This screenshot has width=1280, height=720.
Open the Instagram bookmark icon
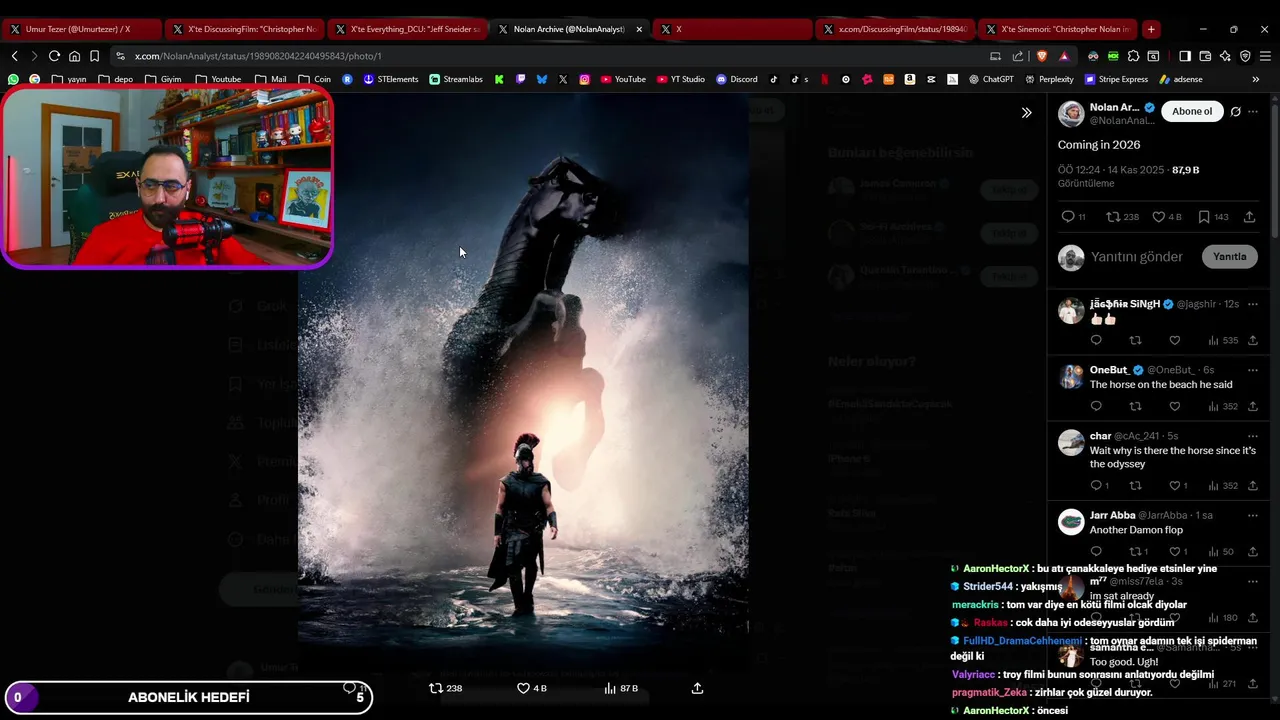(x=585, y=79)
